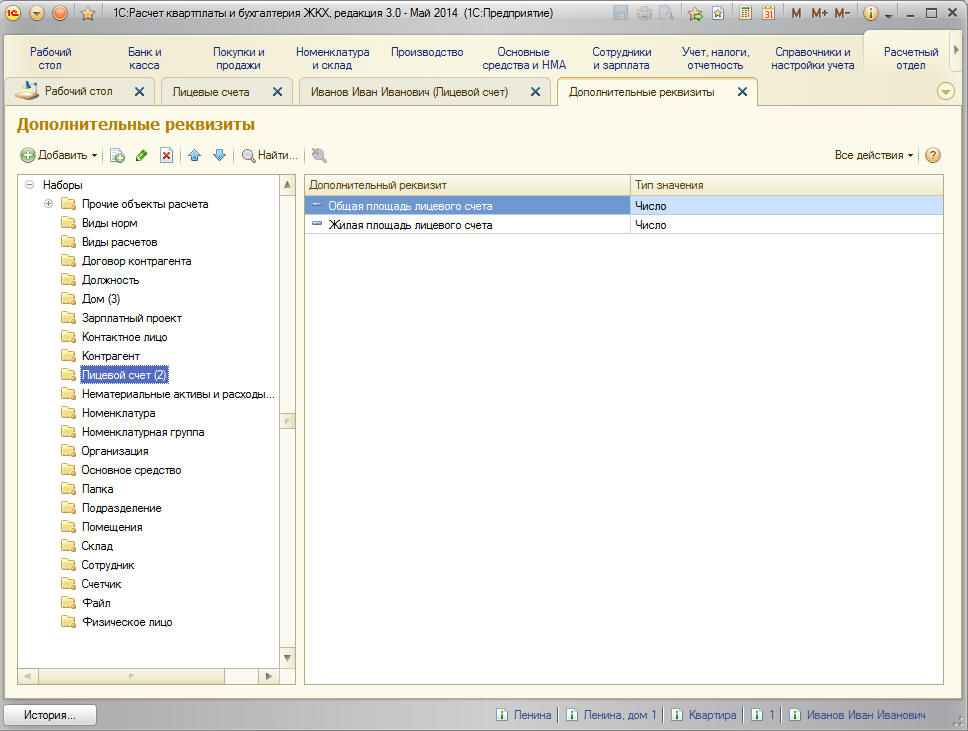Select the Физическое лицо folder
Viewport: 968px width, 731px height.
click(x=127, y=622)
